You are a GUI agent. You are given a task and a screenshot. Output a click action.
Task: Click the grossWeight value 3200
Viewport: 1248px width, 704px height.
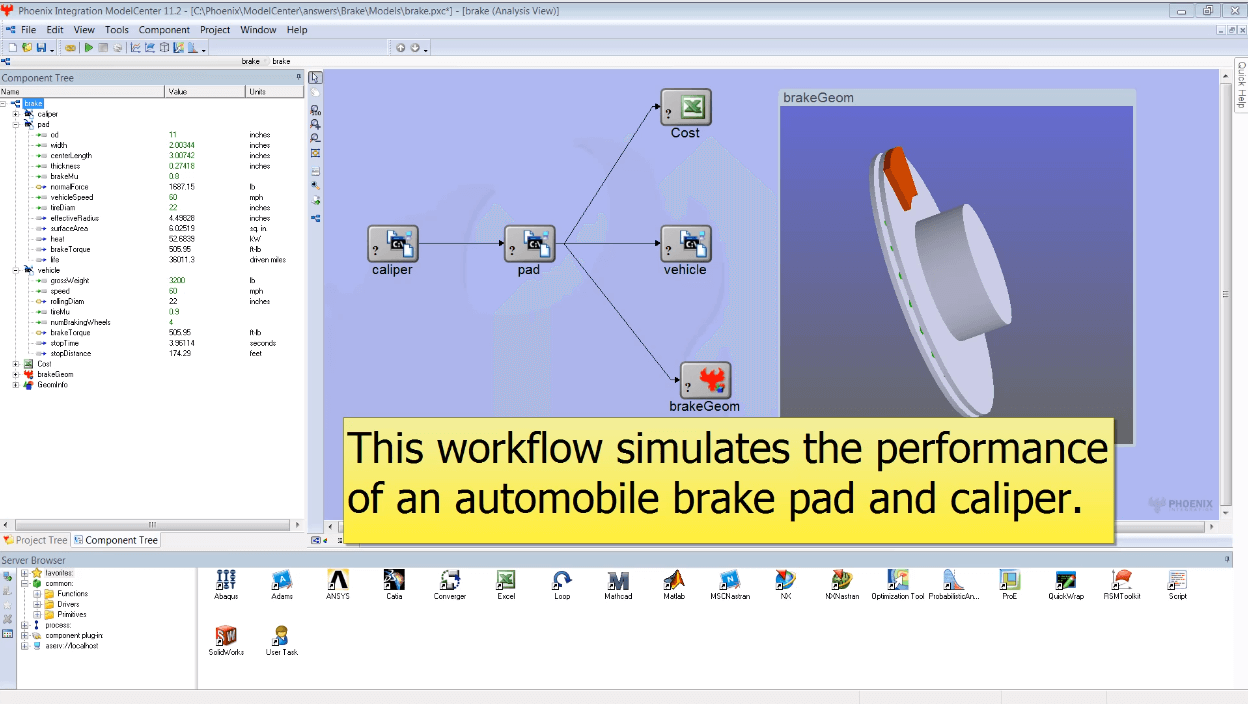click(178, 280)
